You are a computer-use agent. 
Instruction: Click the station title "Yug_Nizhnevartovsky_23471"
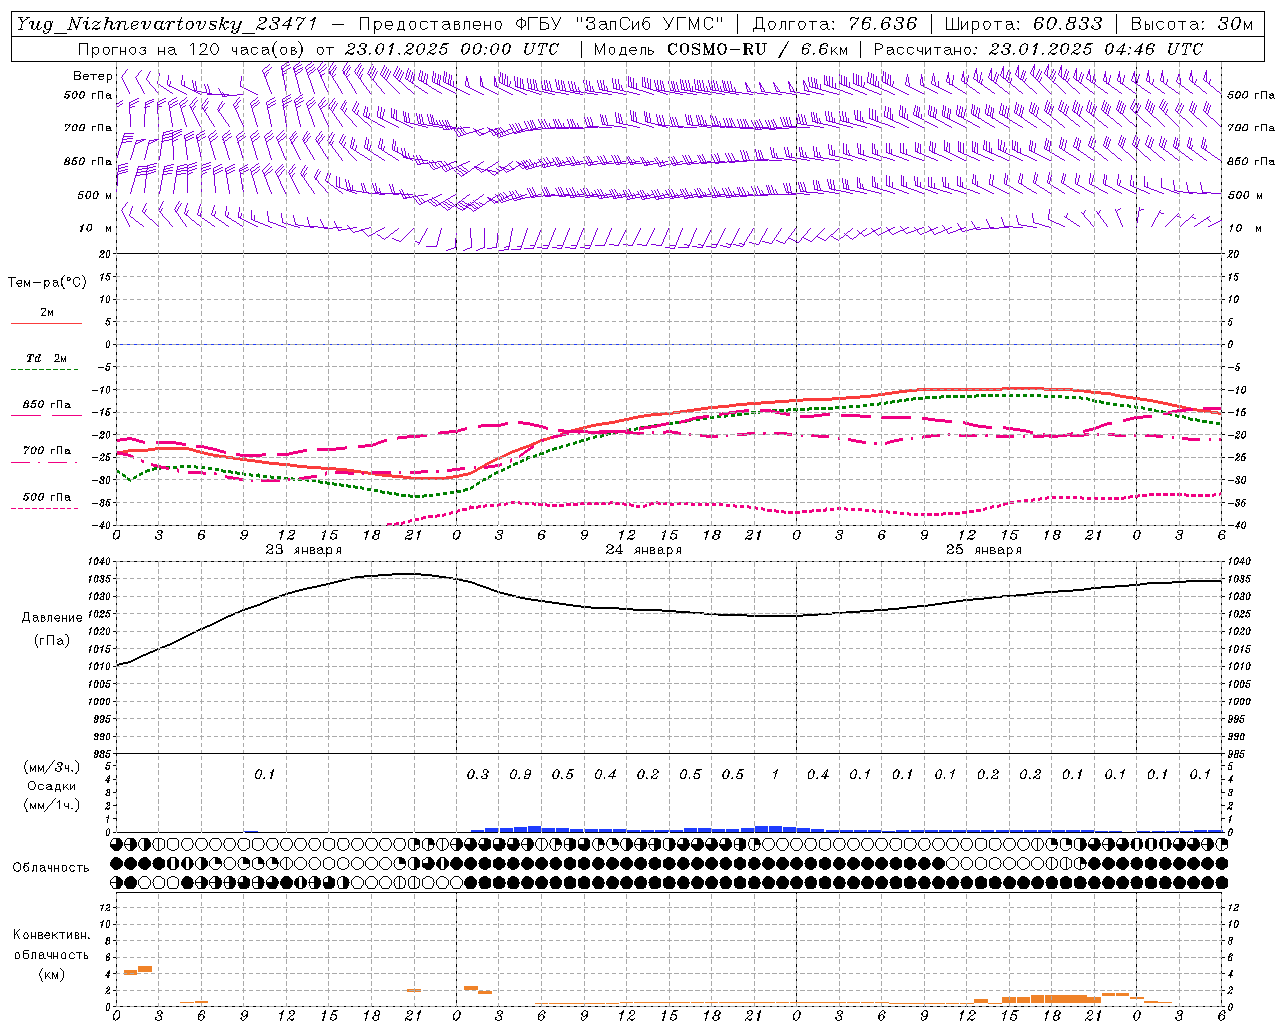tap(166, 24)
